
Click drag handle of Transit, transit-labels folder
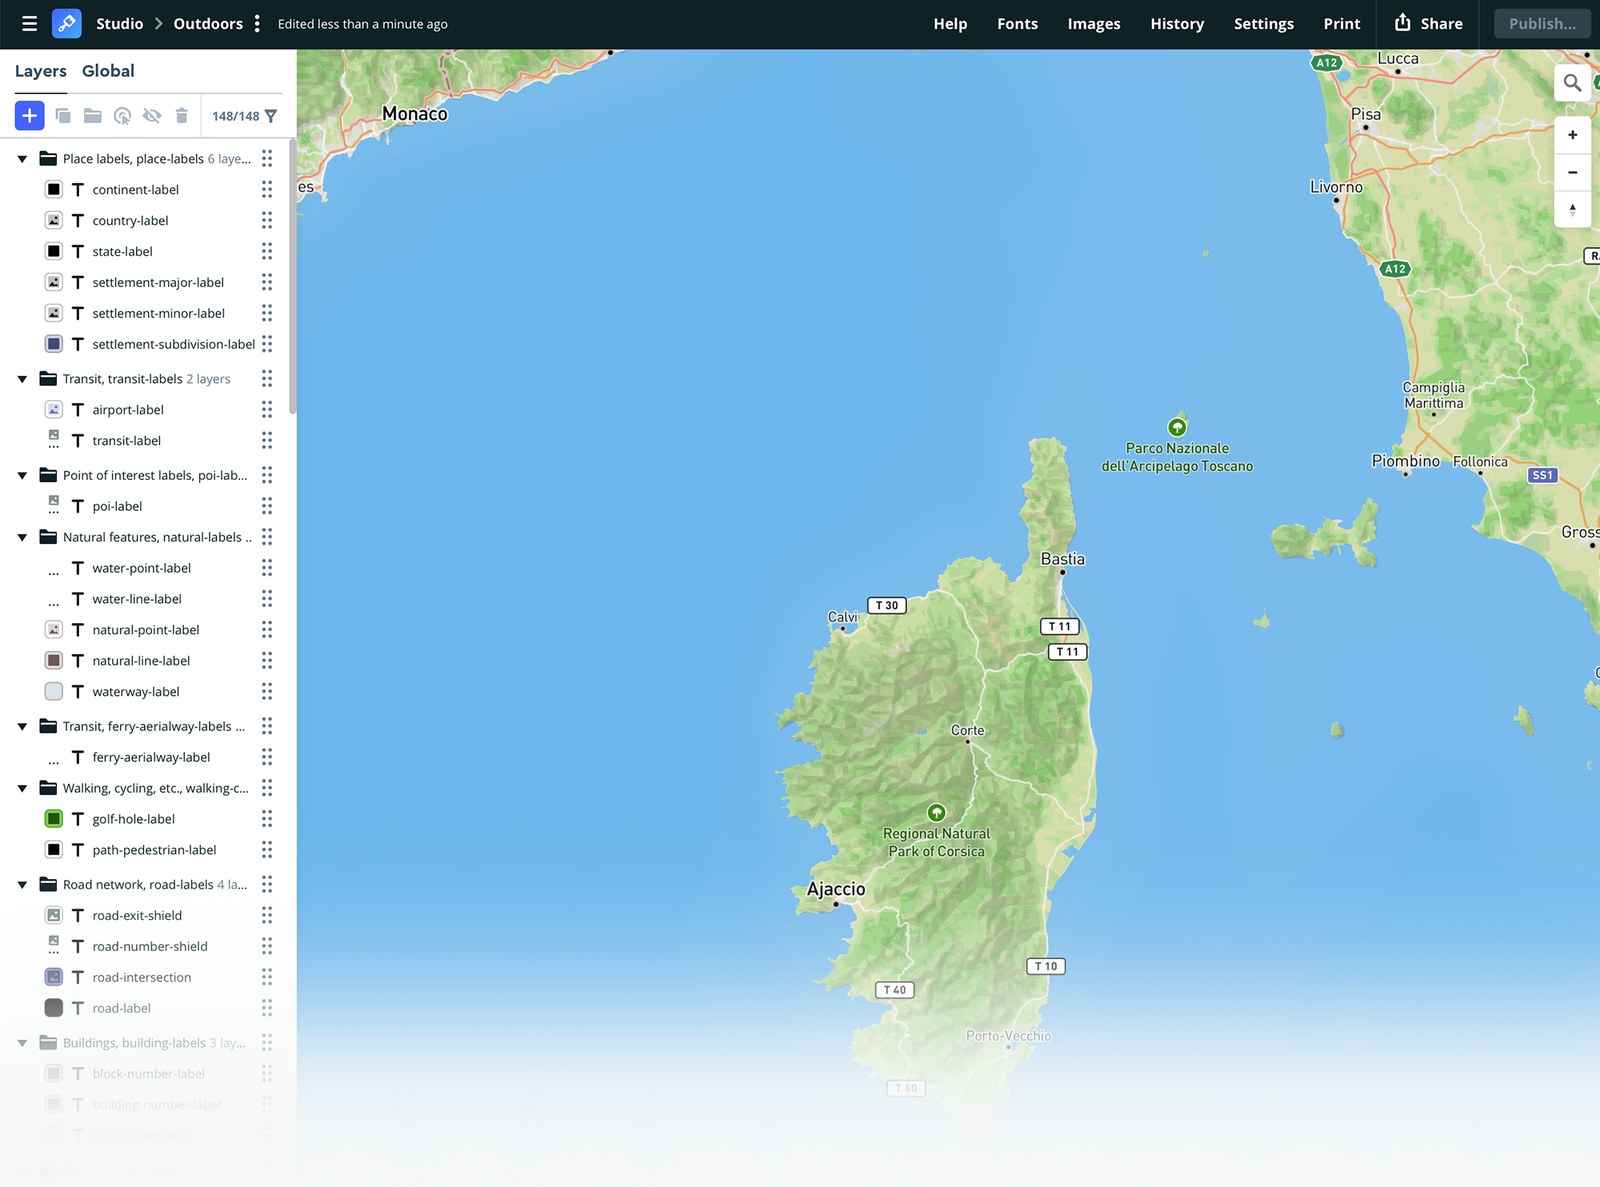pyautogui.click(x=267, y=378)
